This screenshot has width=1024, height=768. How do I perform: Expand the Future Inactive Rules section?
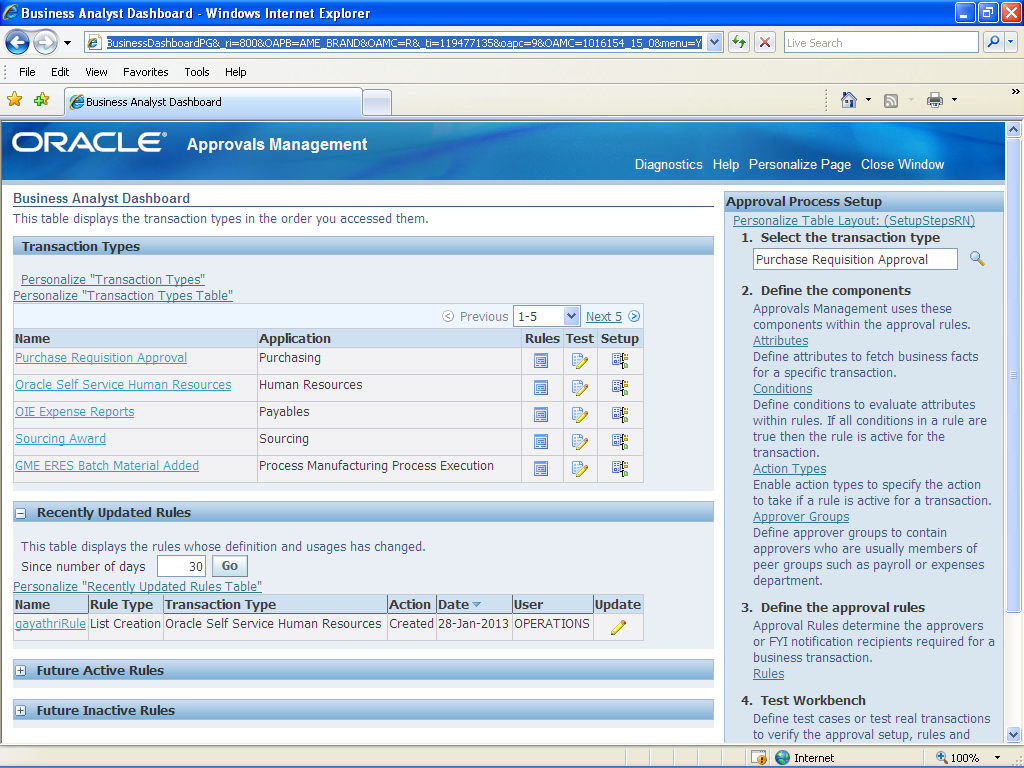21,711
